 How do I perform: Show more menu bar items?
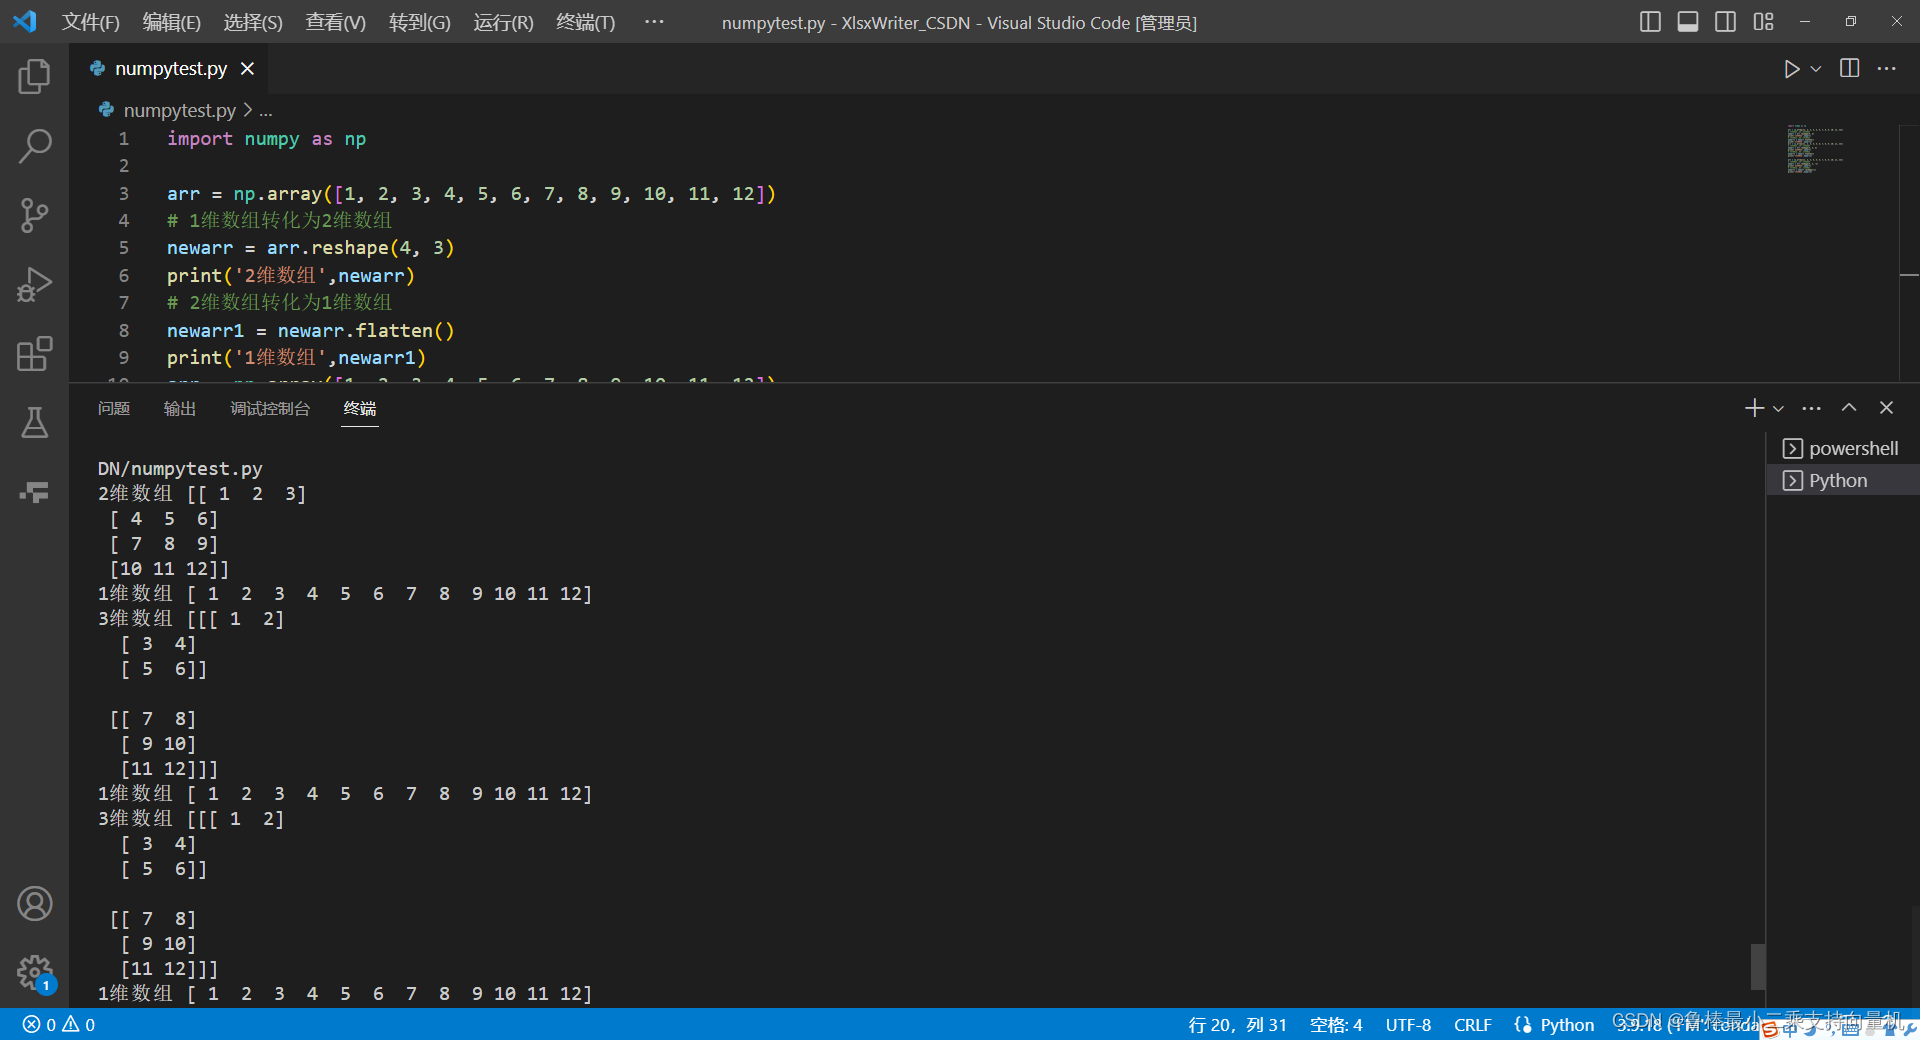[x=654, y=22]
